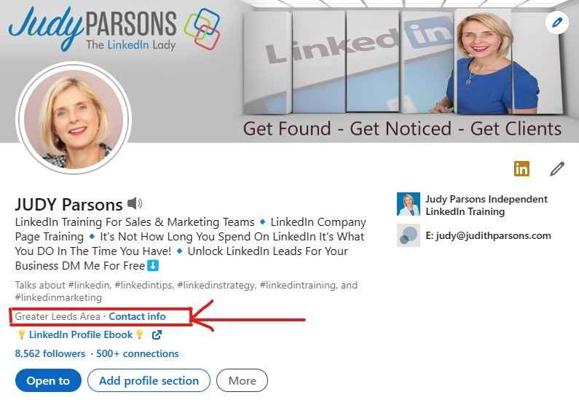This screenshot has width=579, height=400.
Task: Open the More actions menu
Action: 242,380
